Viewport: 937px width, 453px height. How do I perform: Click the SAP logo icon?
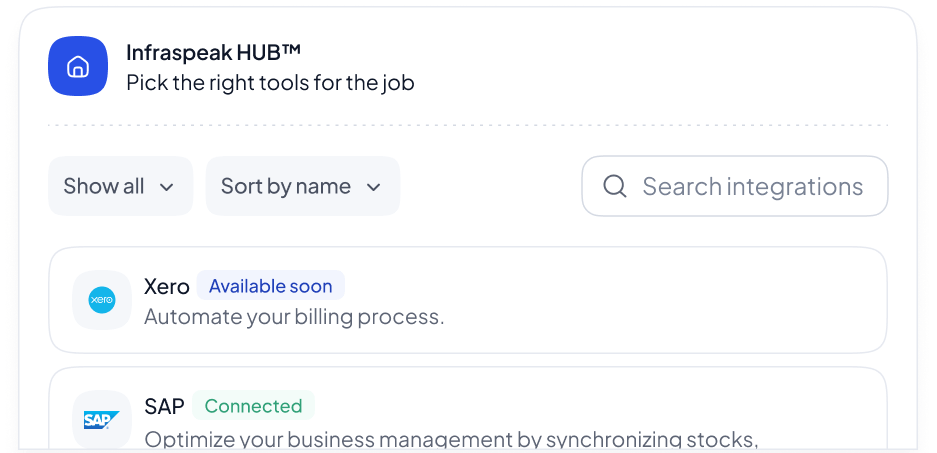(x=102, y=420)
